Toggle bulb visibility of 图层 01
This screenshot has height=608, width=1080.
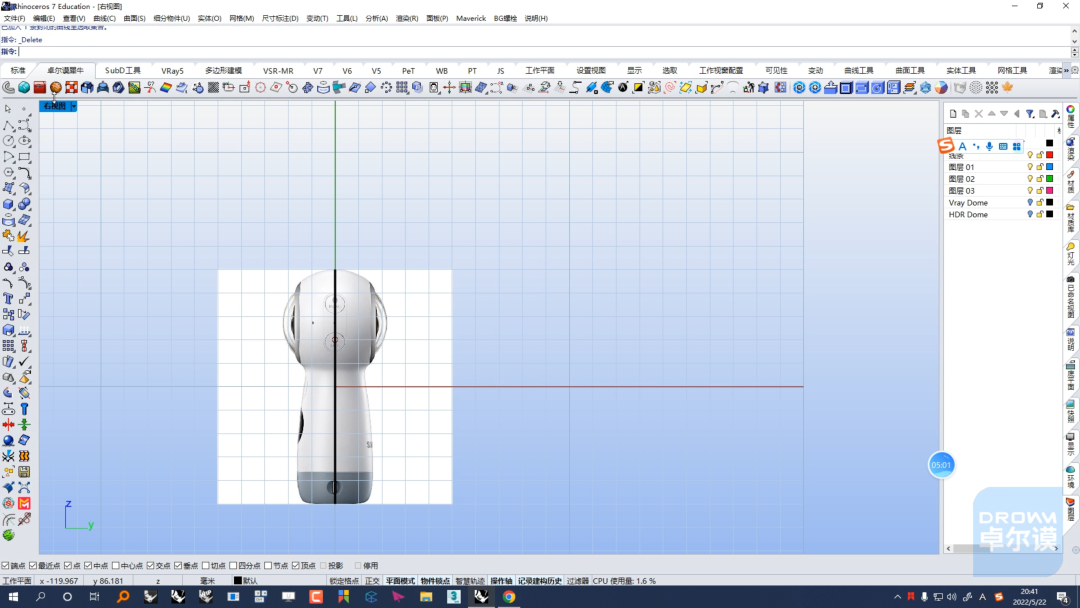click(x=1030, y=167)
